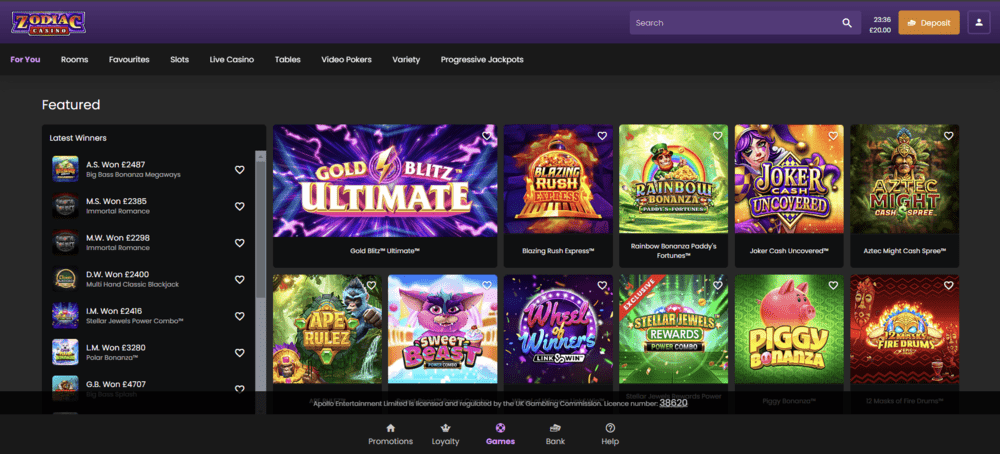Screen dimensions: 1000x454
Task: Click the Zodiac Casino logo
Action: point(48,23)
